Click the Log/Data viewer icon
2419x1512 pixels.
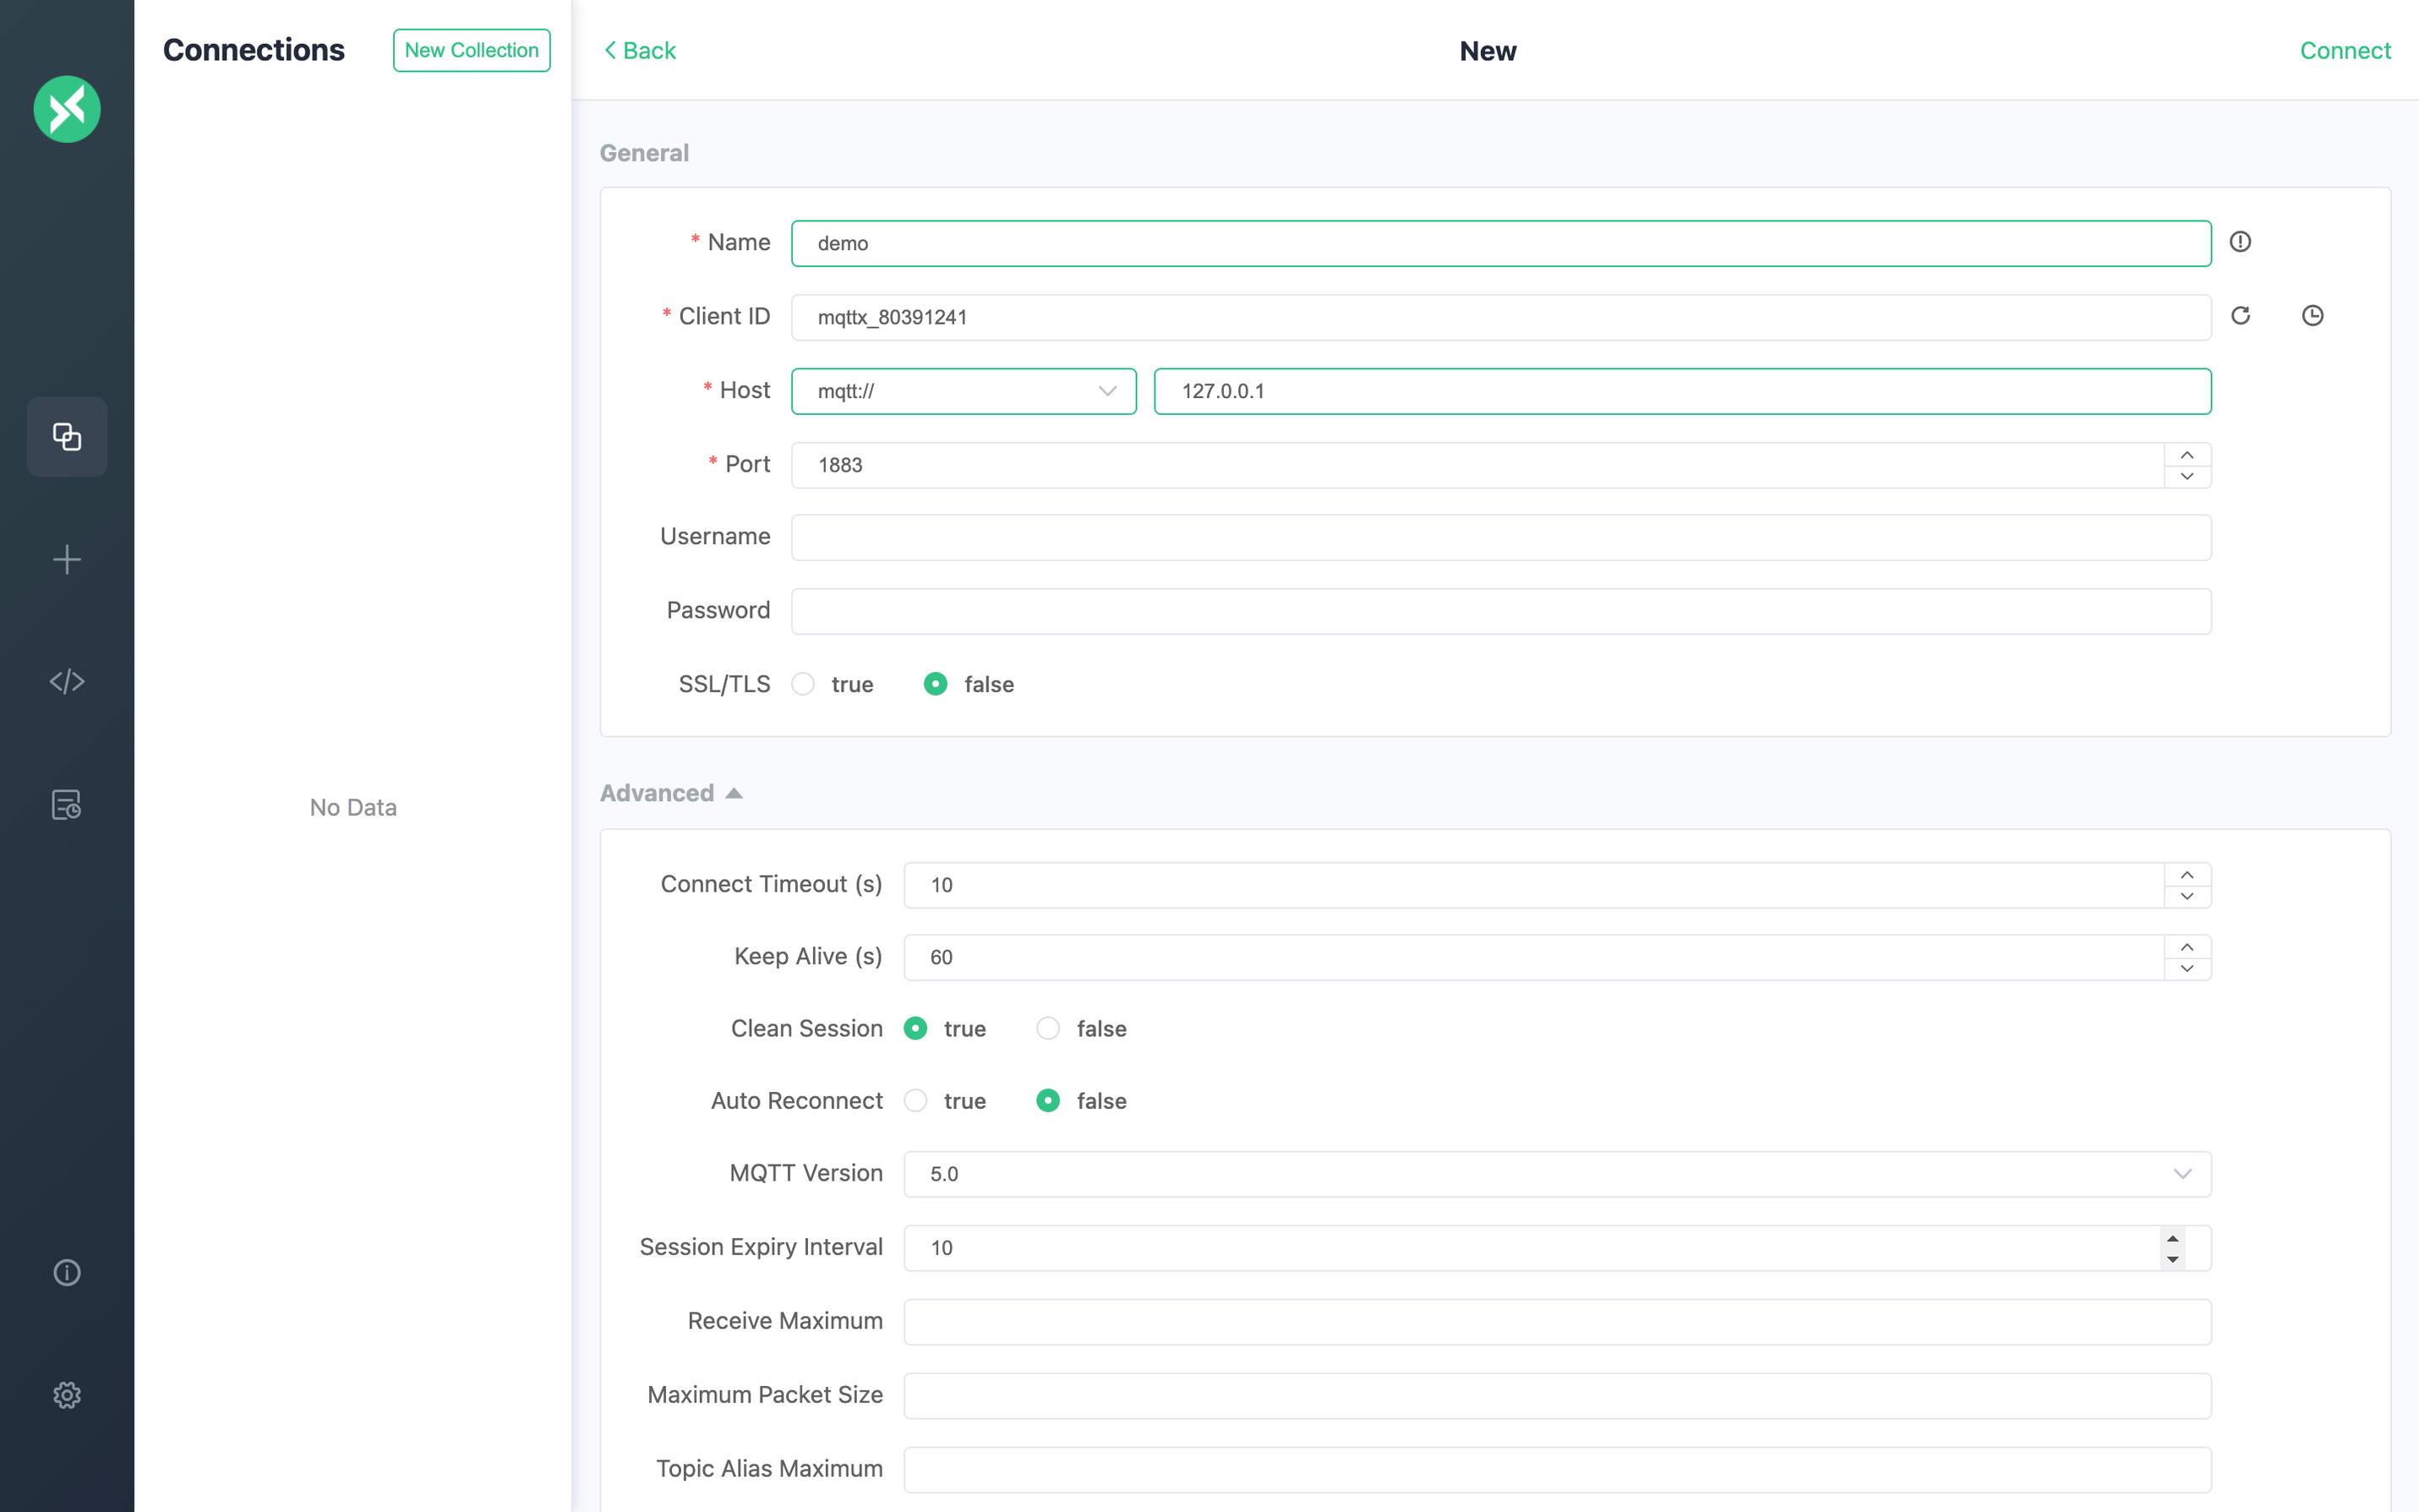66,803
